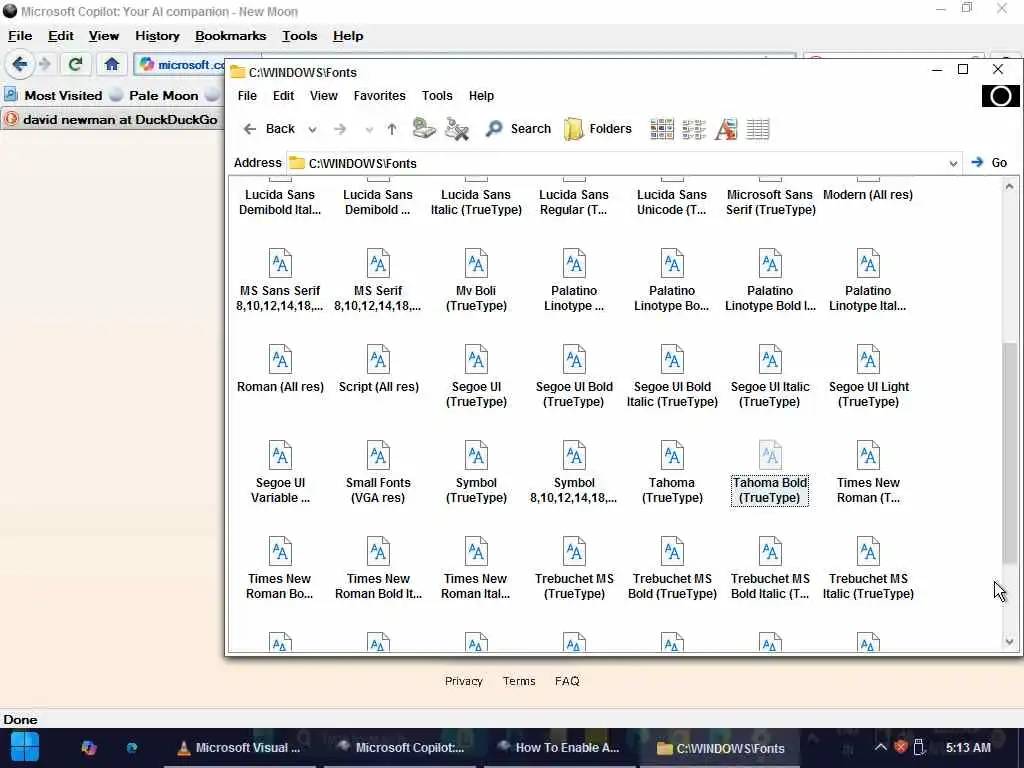Select Trebuchet MS Bold (TrueType) font
Screen dimensions: 1024x768
tap(672, 568)
